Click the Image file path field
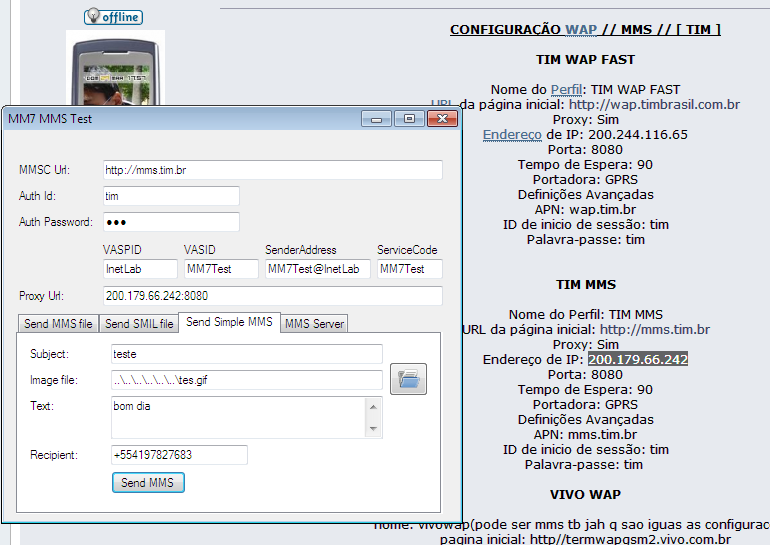770x545 pixels. pyautogui.click(x=247, y=380)
